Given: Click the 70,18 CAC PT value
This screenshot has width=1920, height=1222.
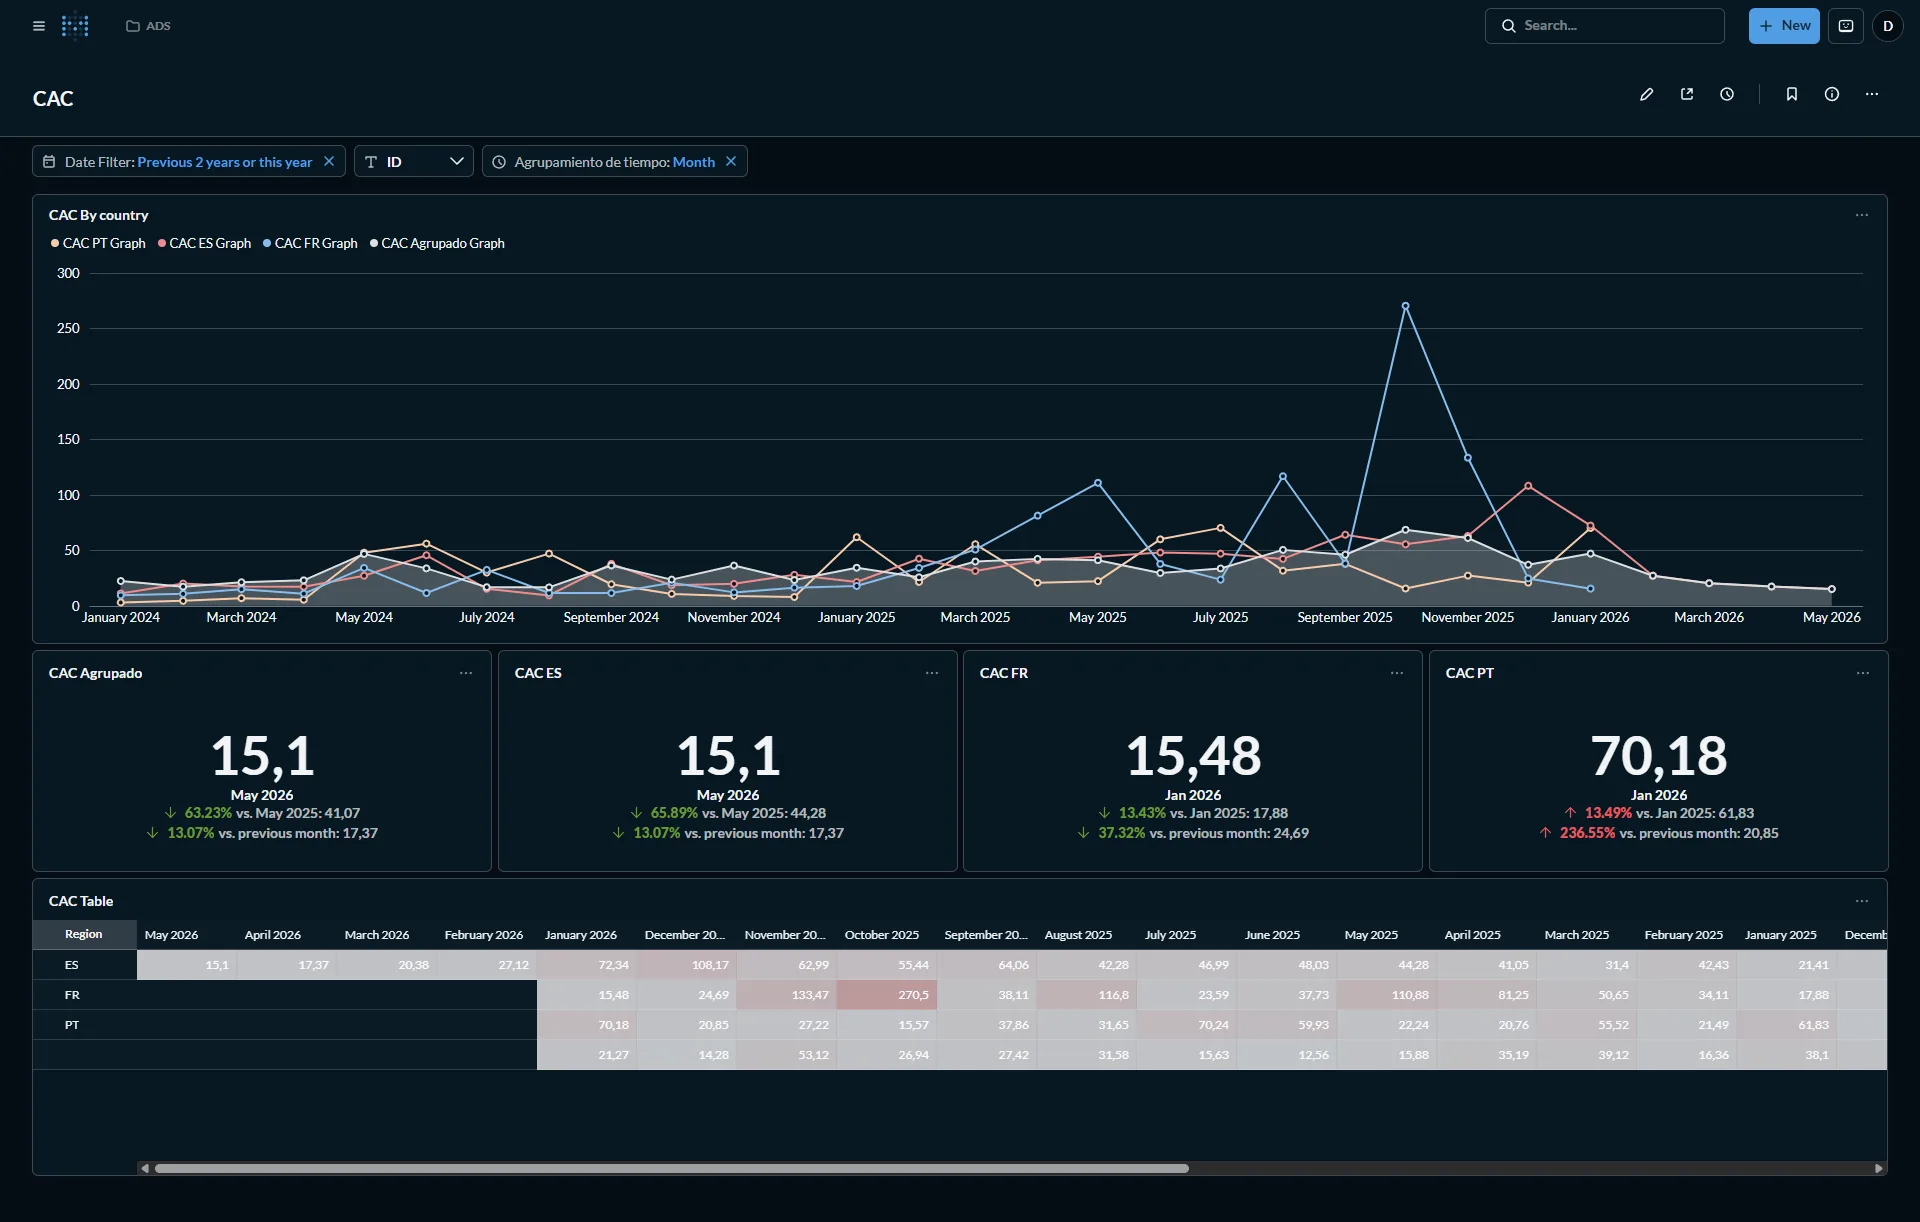Looking at the screenshot, I should pos(1659,755).
